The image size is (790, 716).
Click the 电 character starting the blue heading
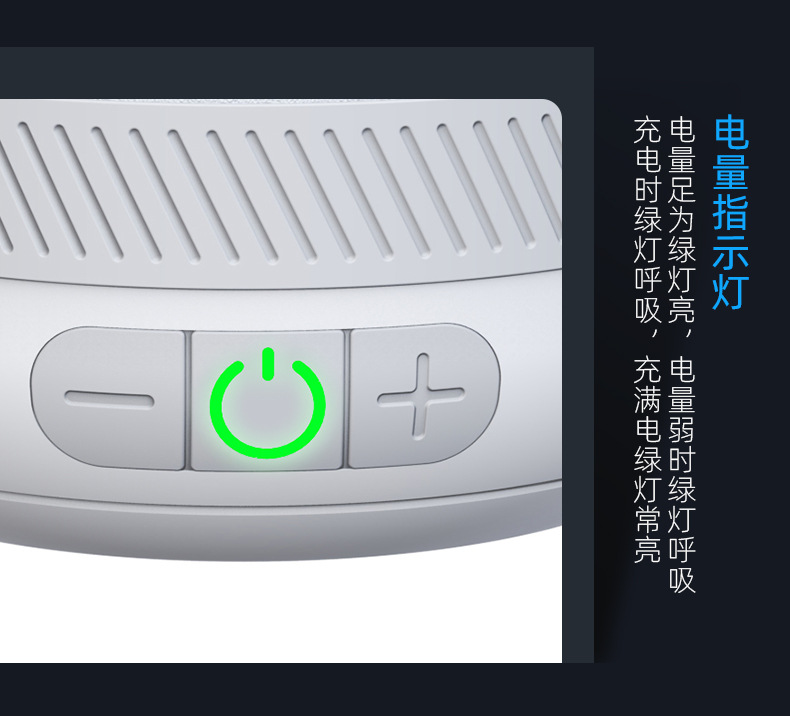(731, 132)
